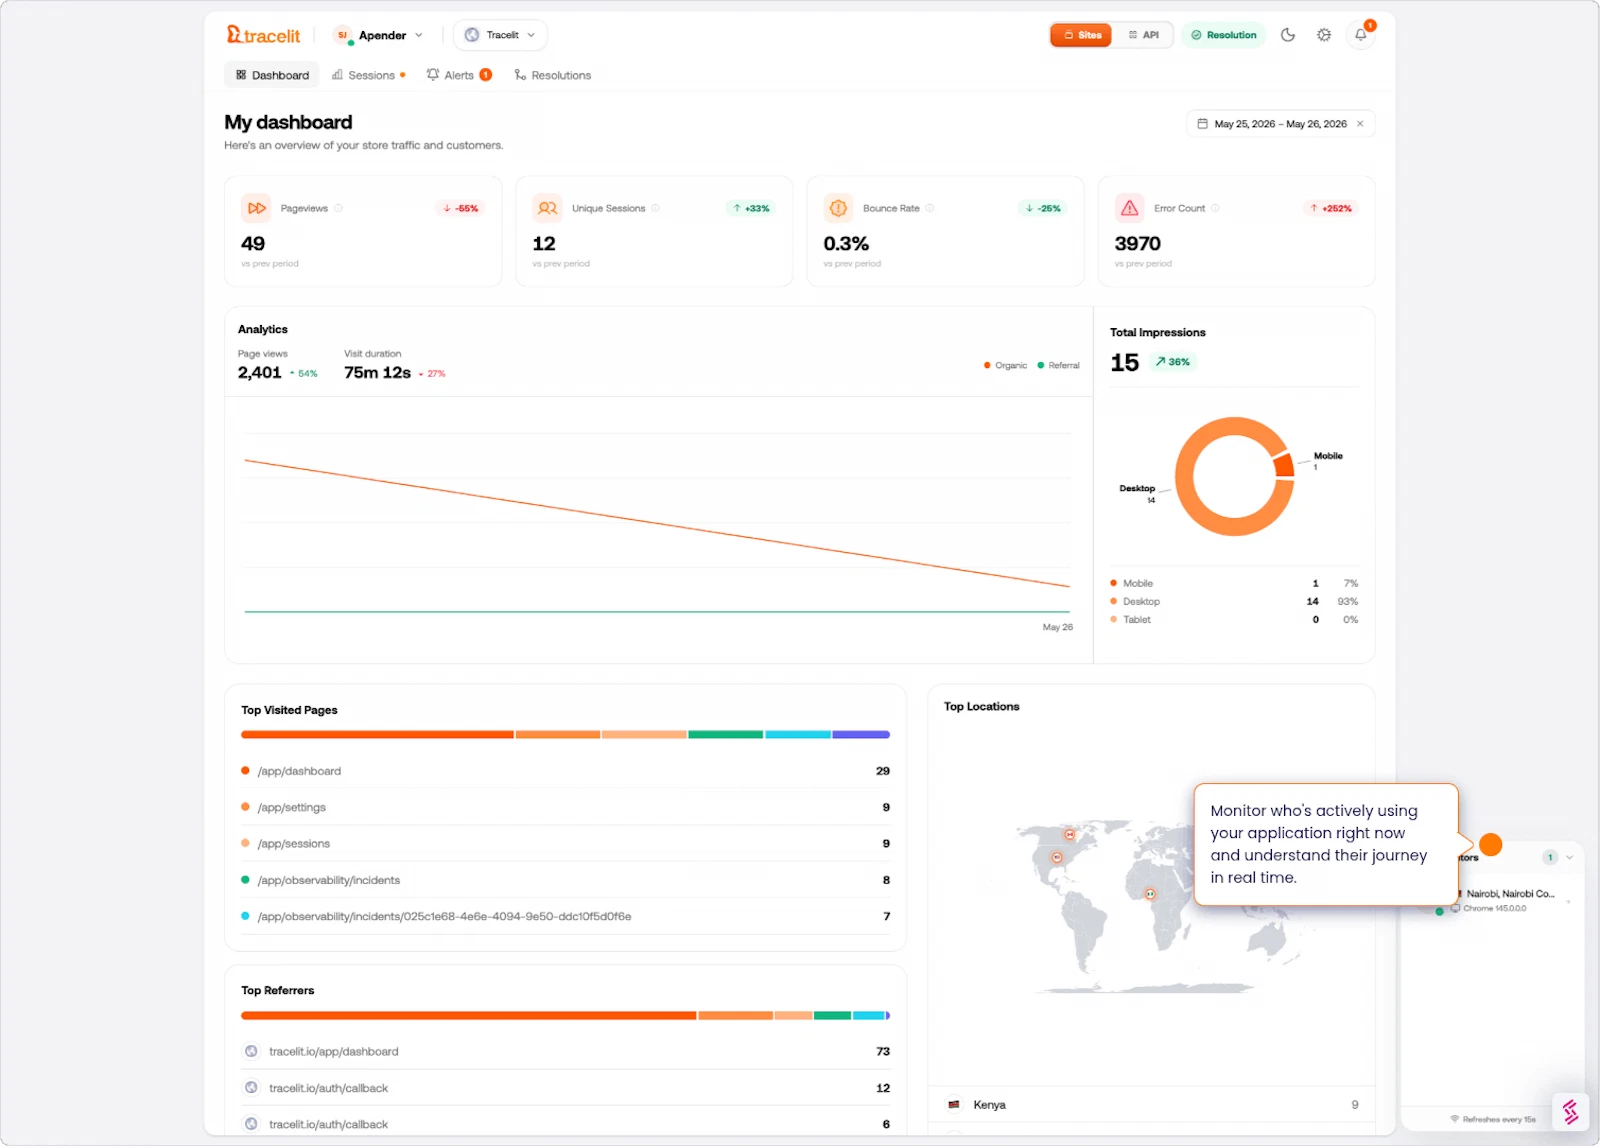Viewport: 1600px width, 1146px height.
Task: Click the Africa map marker
Action: (1150, 894)
